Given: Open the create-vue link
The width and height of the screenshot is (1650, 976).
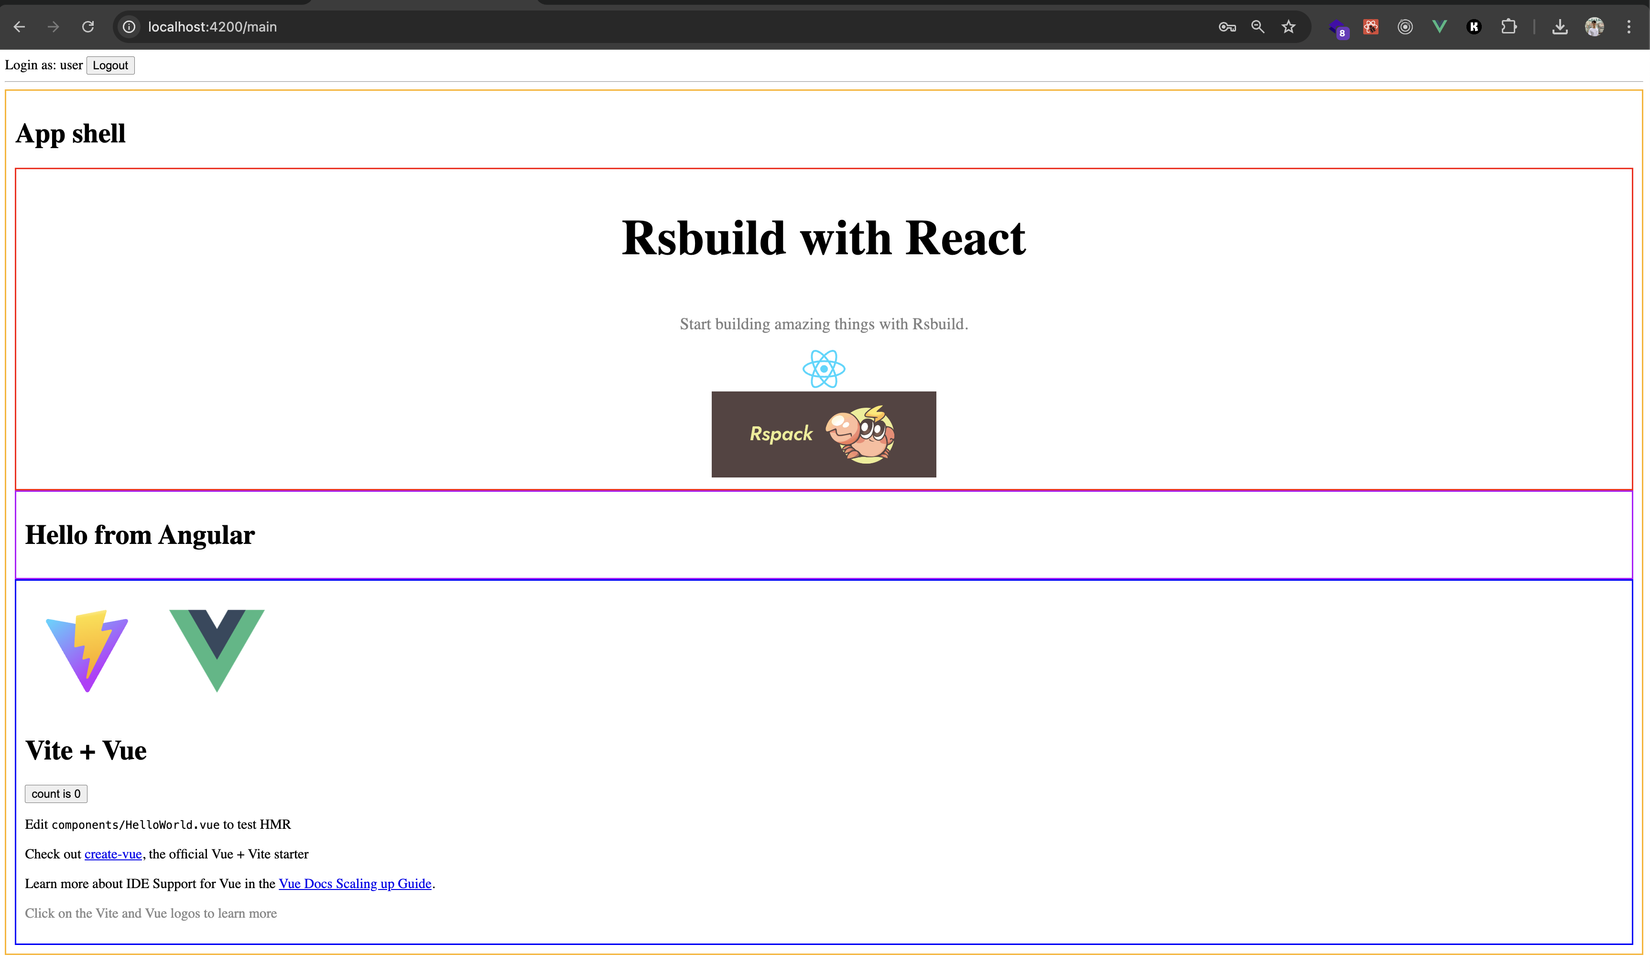Looking at the screenshot, I should (113, 854).
